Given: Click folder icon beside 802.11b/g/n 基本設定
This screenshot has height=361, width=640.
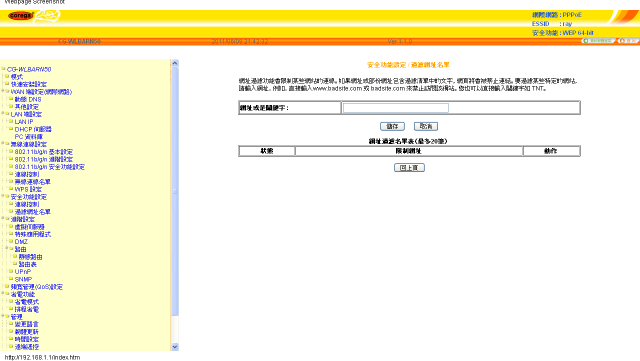Looking at the screenshot, I should point(11,151).
